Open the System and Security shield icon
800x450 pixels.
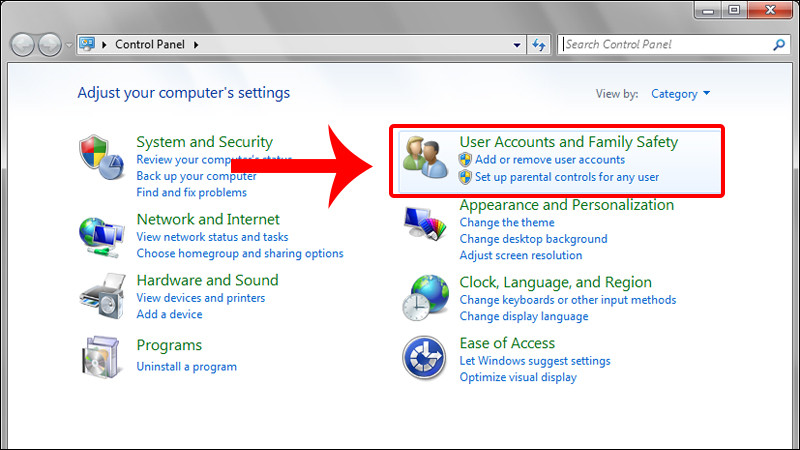pyautogui.click(x=102, y=157)
